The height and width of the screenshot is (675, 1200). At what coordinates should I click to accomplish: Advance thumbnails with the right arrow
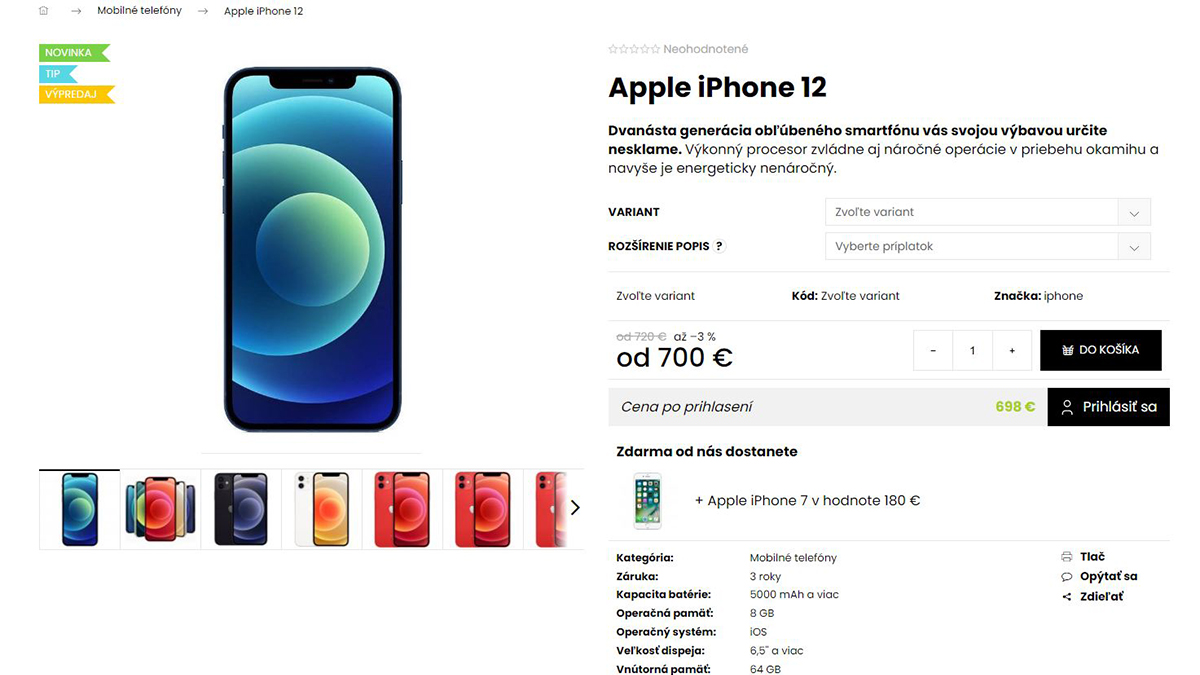(575, 508)
